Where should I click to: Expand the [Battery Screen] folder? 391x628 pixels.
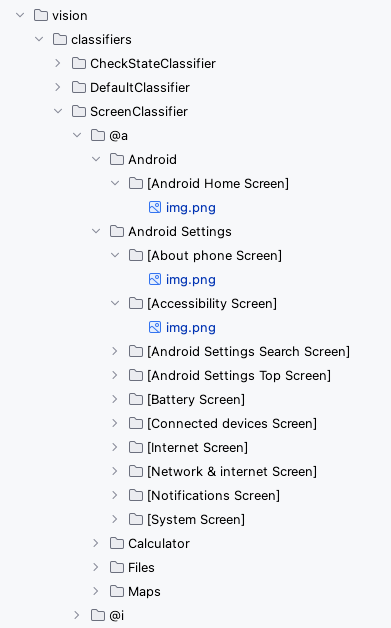coord(115,399)
